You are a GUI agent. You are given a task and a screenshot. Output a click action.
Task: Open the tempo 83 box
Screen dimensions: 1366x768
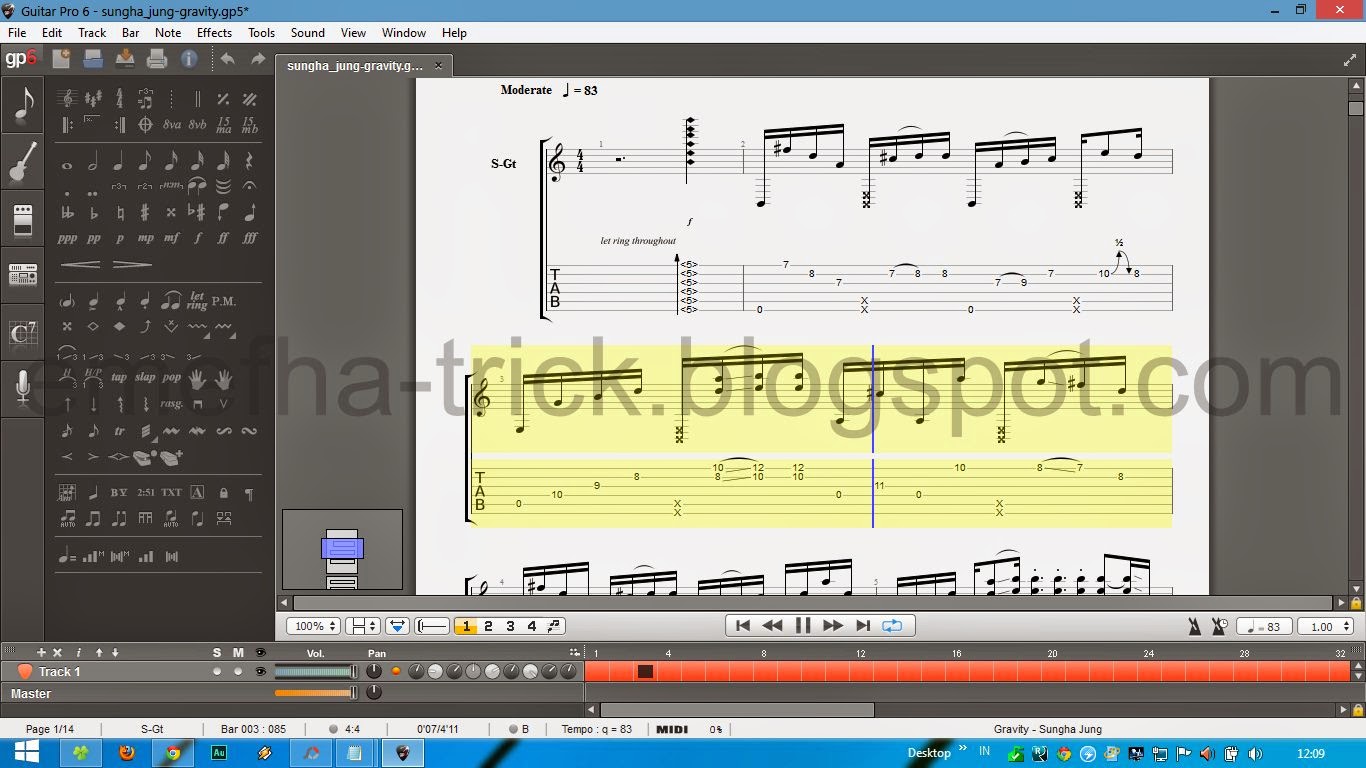click(1263, 626)
